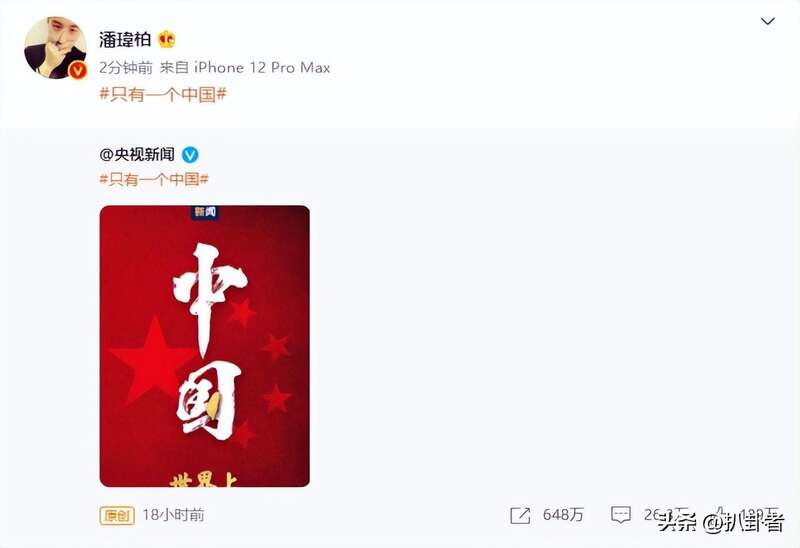800x548 pixels.
Task: Click the orange V verified badge on avatar
Action: coord(78,71)
